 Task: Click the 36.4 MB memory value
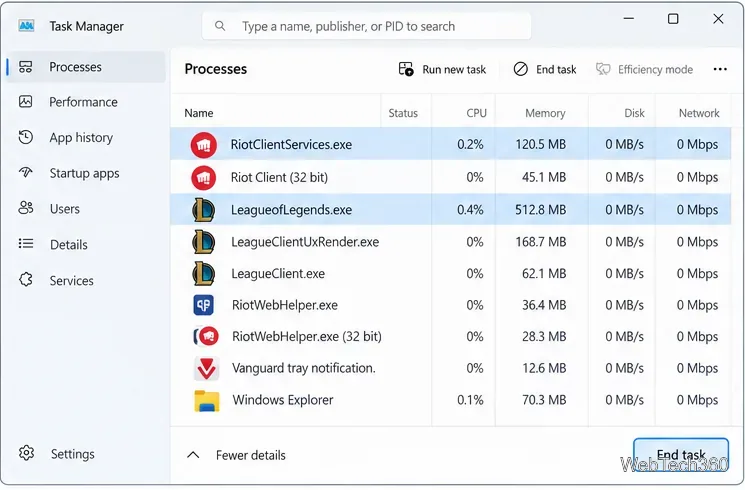point(544,305)
